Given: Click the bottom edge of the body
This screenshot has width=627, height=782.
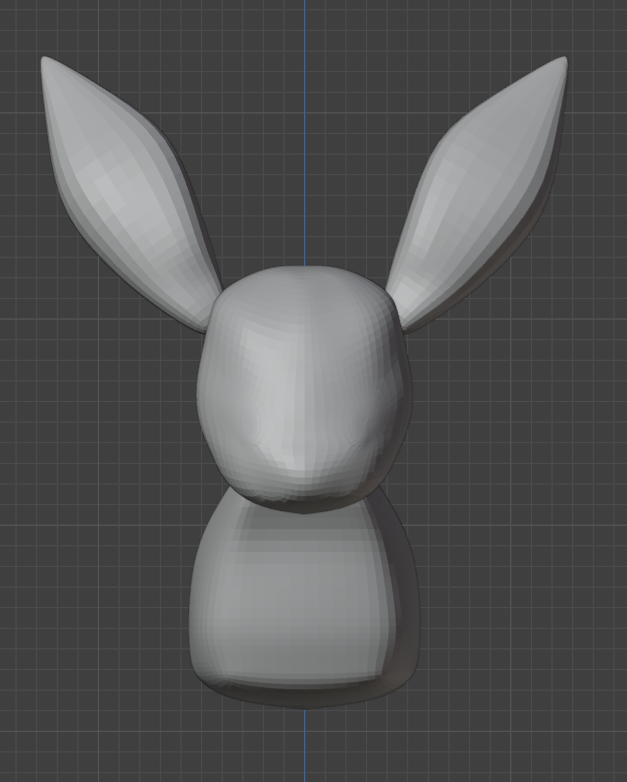Looking at the screenshot, I should click(x=300, y=702).
